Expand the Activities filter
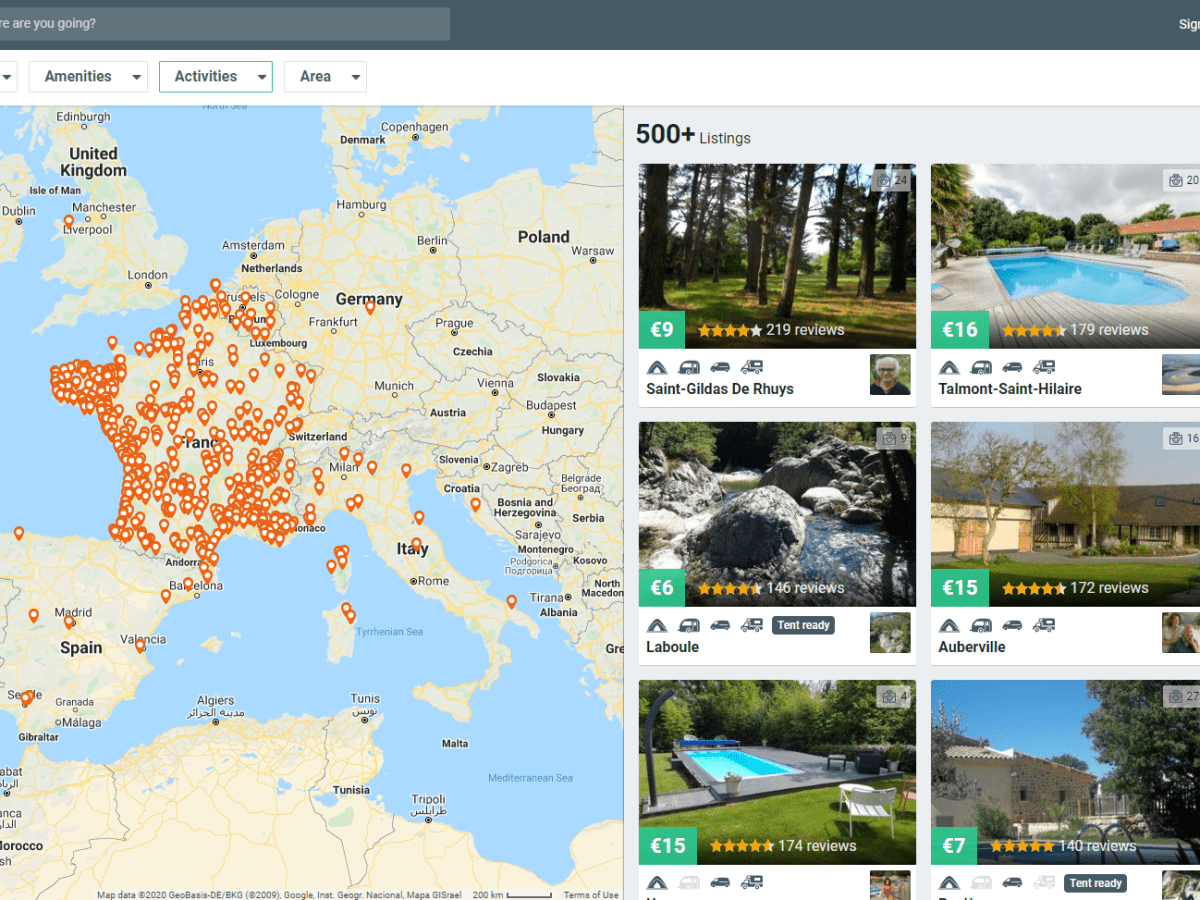1200x900 pixels. [216, 76]
